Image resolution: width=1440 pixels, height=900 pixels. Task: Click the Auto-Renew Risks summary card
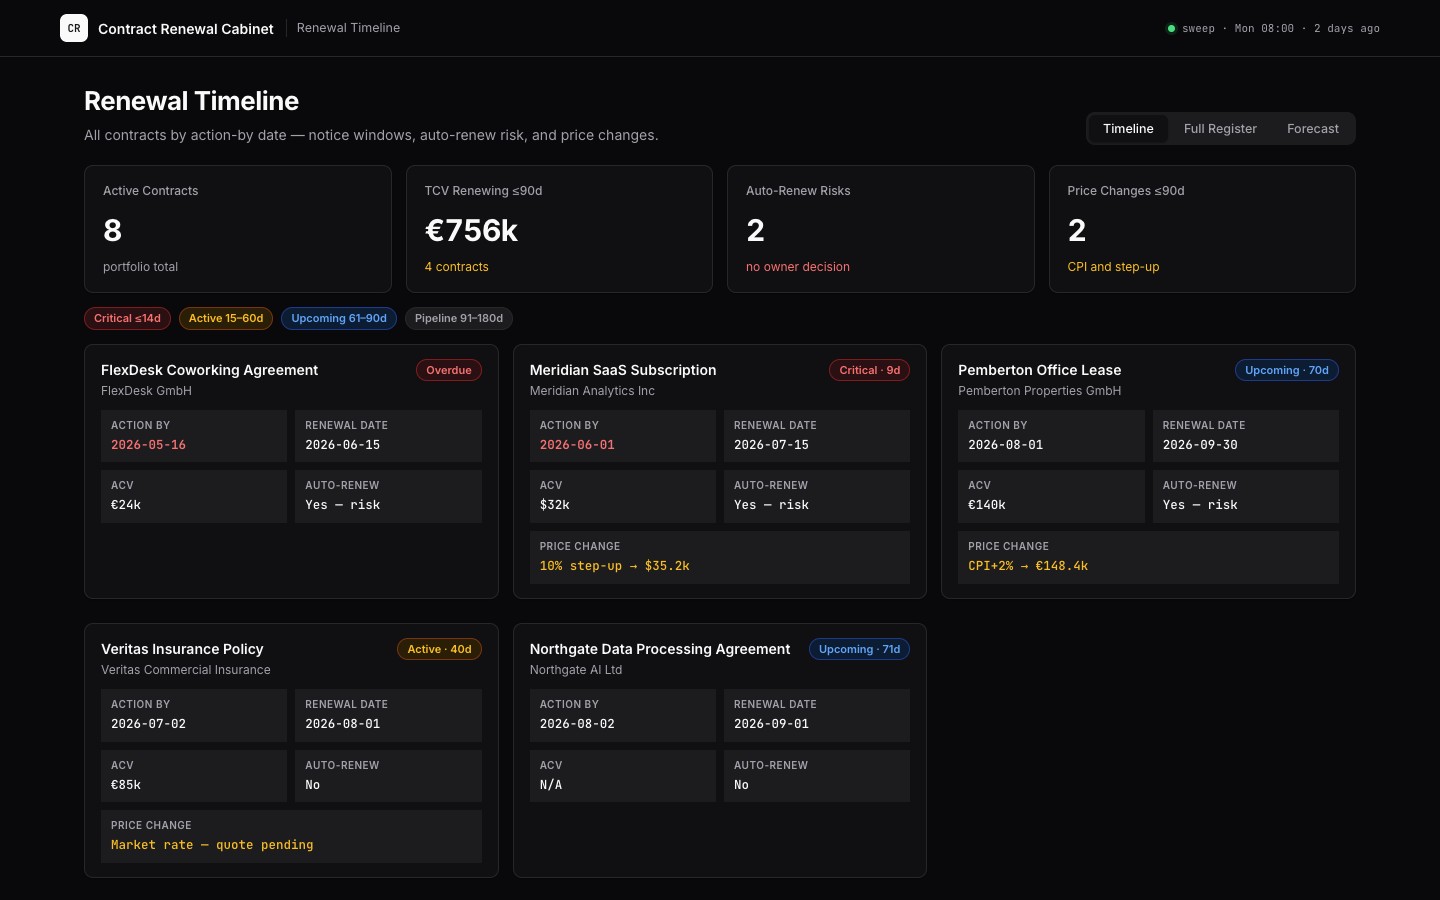pos(881,229)
